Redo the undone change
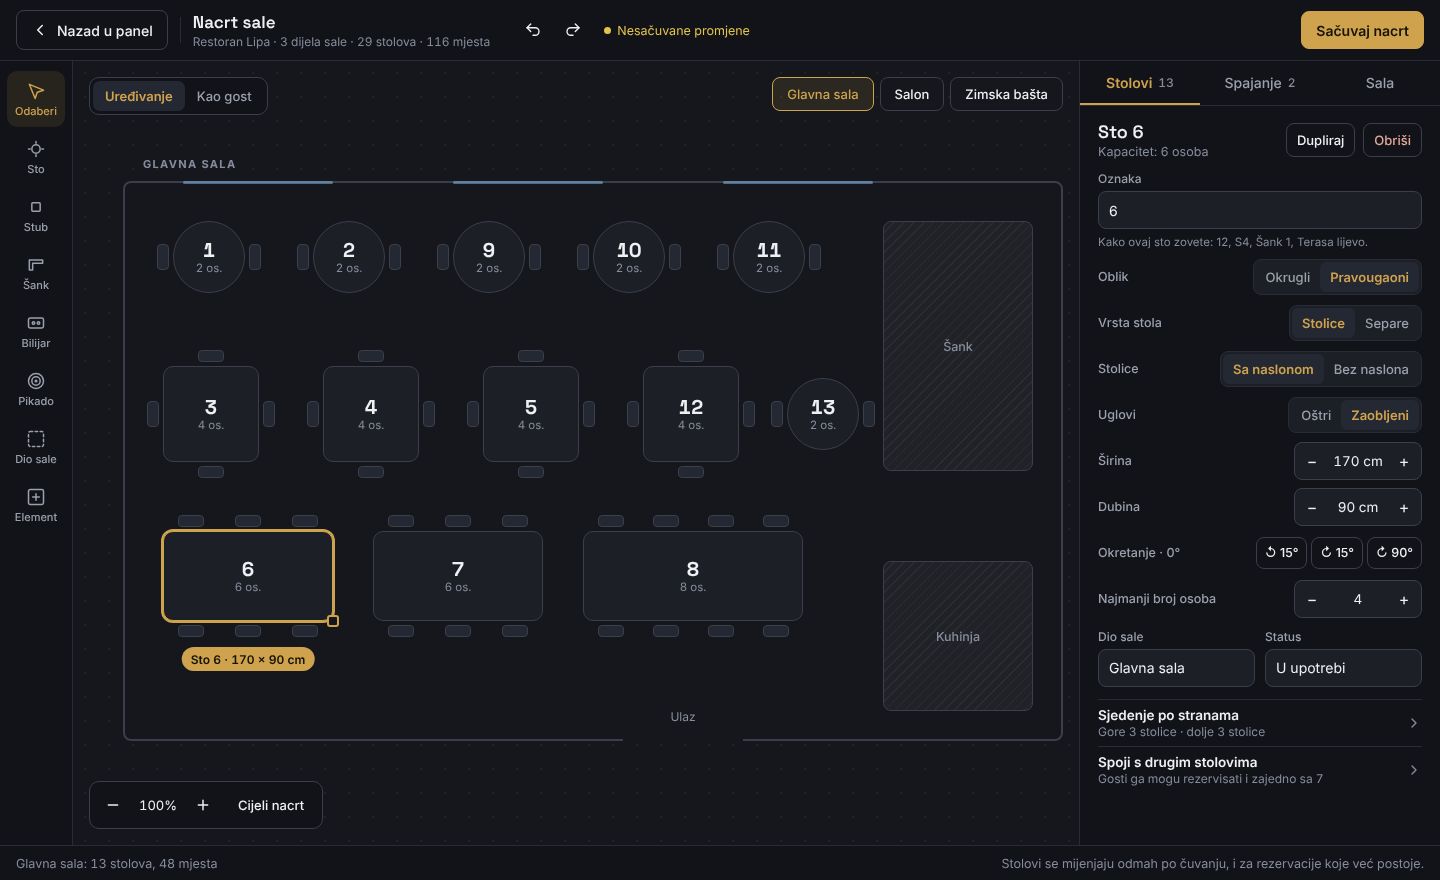Viewport: 1440px width, 880px height. click(x=573, y=30)
